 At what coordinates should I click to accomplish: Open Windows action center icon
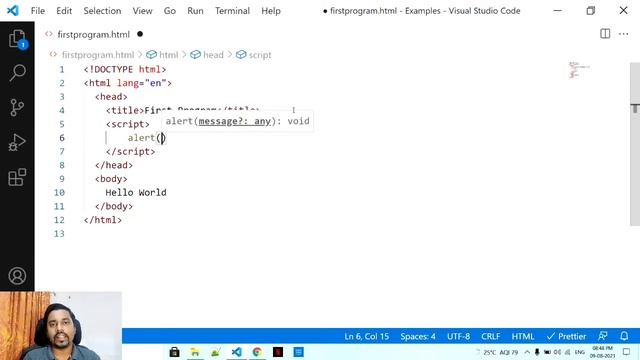coord(627,351)
